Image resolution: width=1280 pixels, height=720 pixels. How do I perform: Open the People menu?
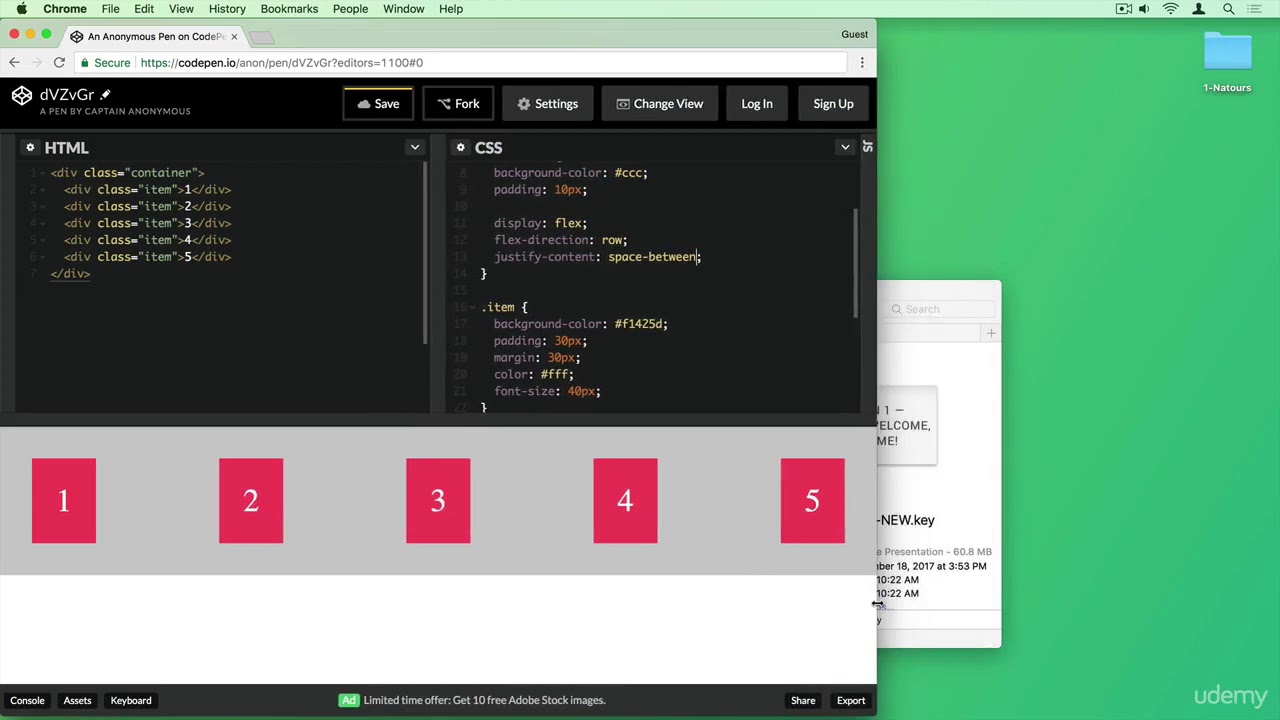(x=350, y=9)
